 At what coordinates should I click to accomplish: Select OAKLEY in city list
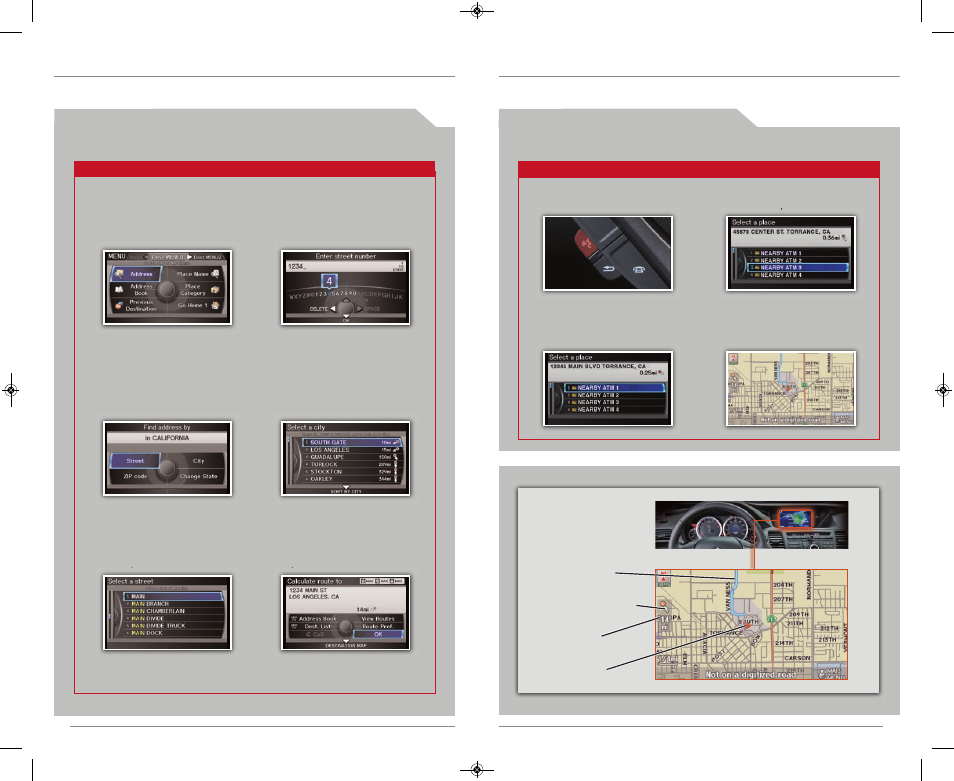pos(352,479)
